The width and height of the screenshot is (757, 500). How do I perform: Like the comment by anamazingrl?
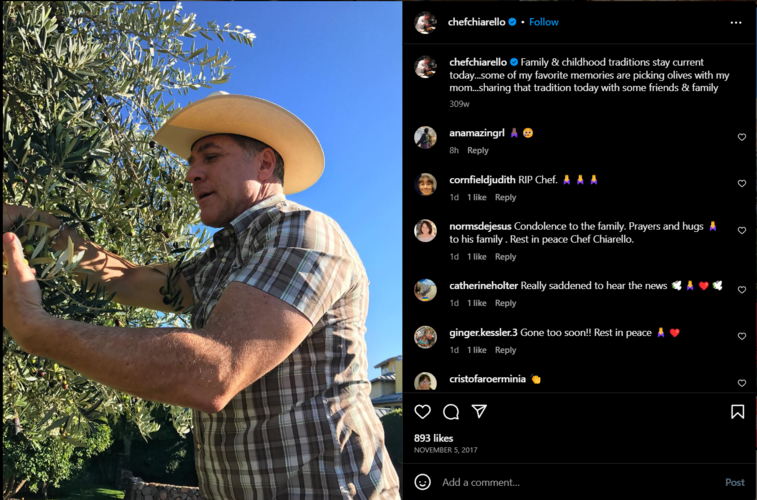[x=742, y=137]
